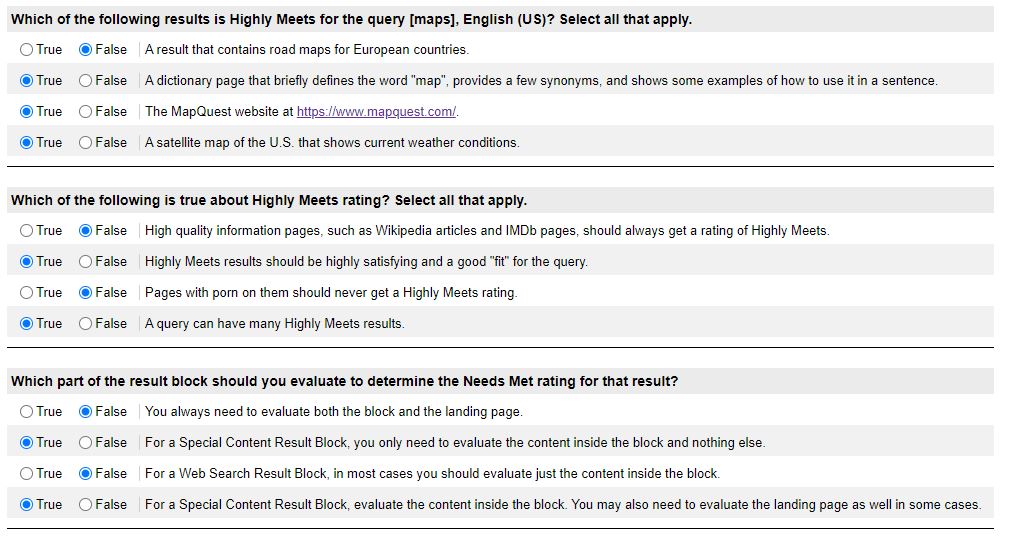Click True for many Highly Meets results
This screenshot has height=540, width=1009.
click(26, 323)
